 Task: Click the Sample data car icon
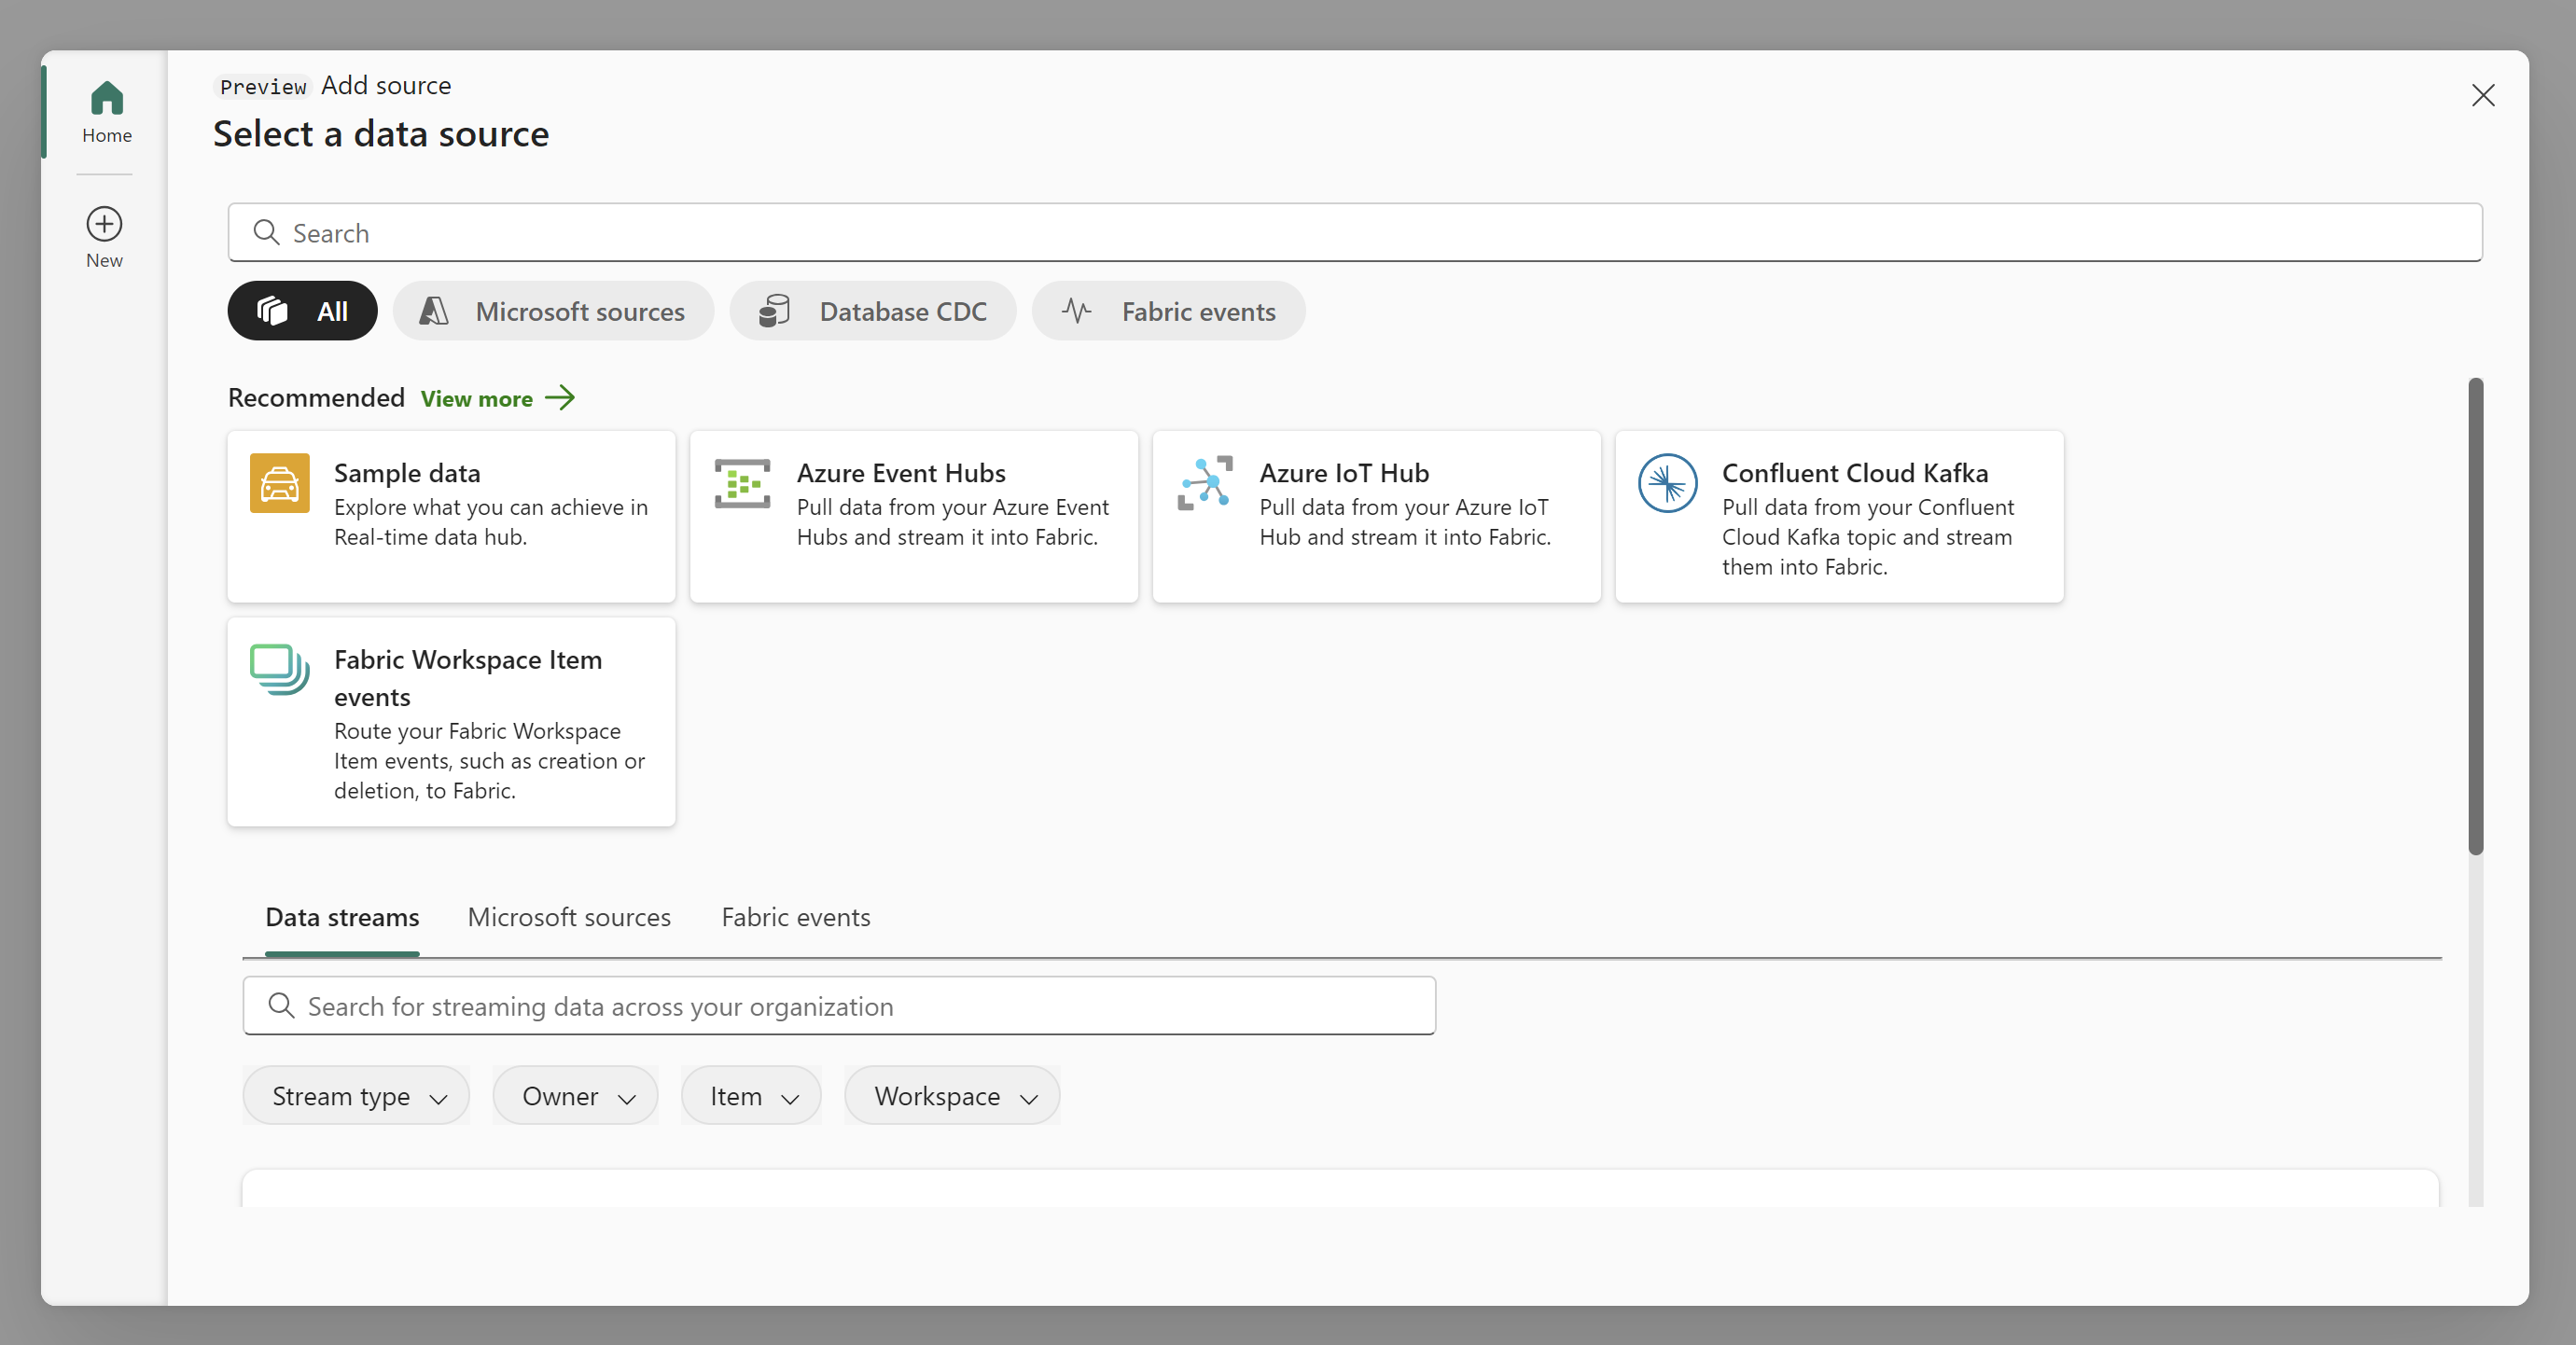[x=278, y=483]
